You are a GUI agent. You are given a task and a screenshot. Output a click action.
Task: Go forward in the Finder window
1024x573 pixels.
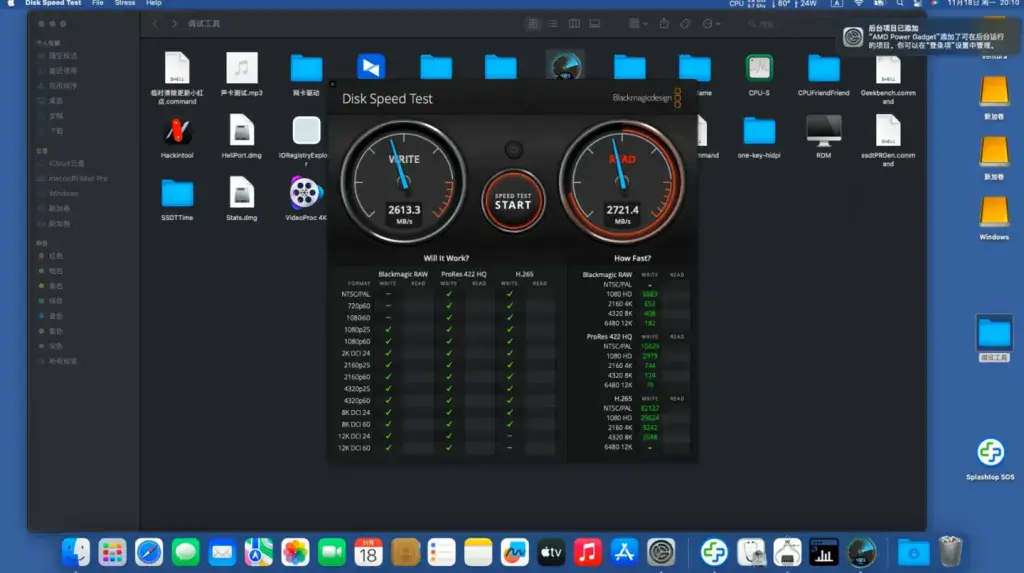tap(174, 24)
